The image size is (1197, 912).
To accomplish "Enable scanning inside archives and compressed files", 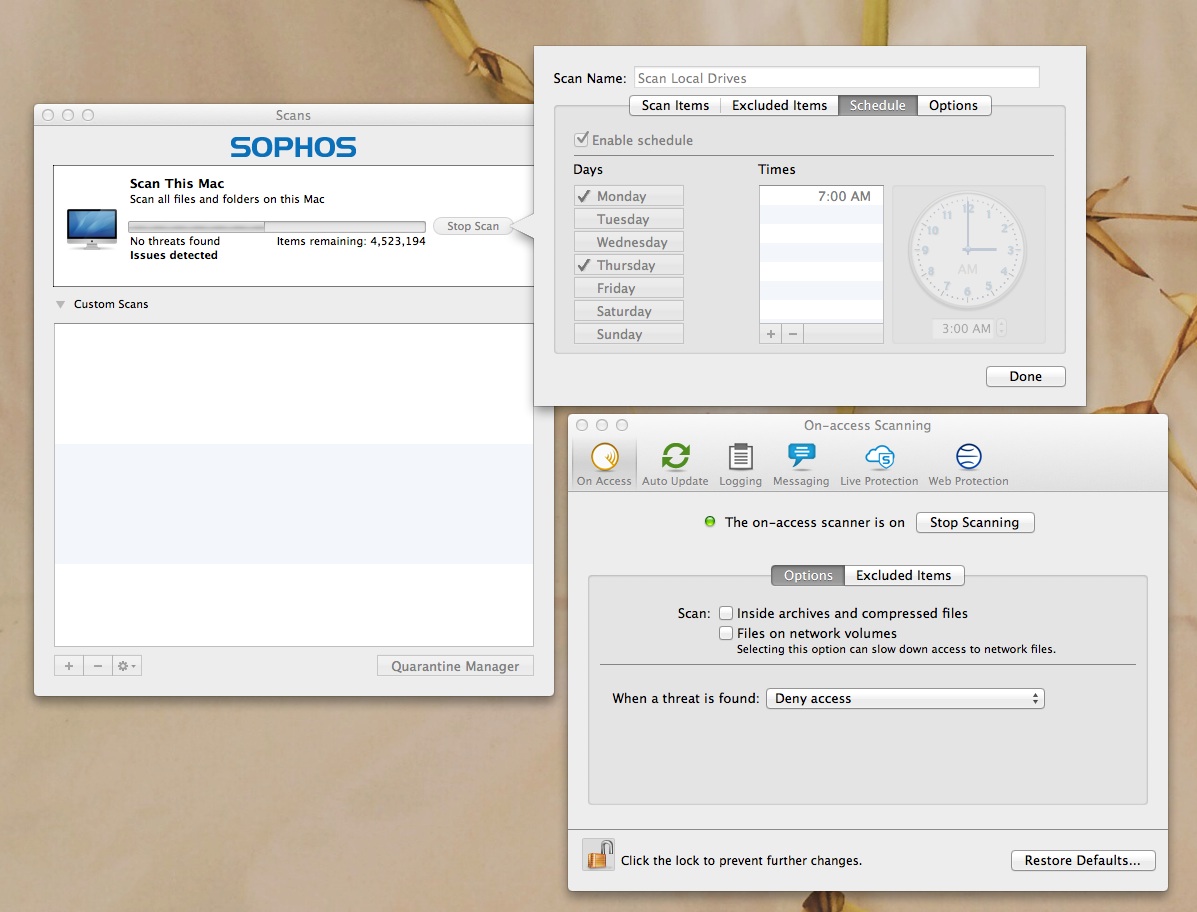I will click(x=726, y=613).
